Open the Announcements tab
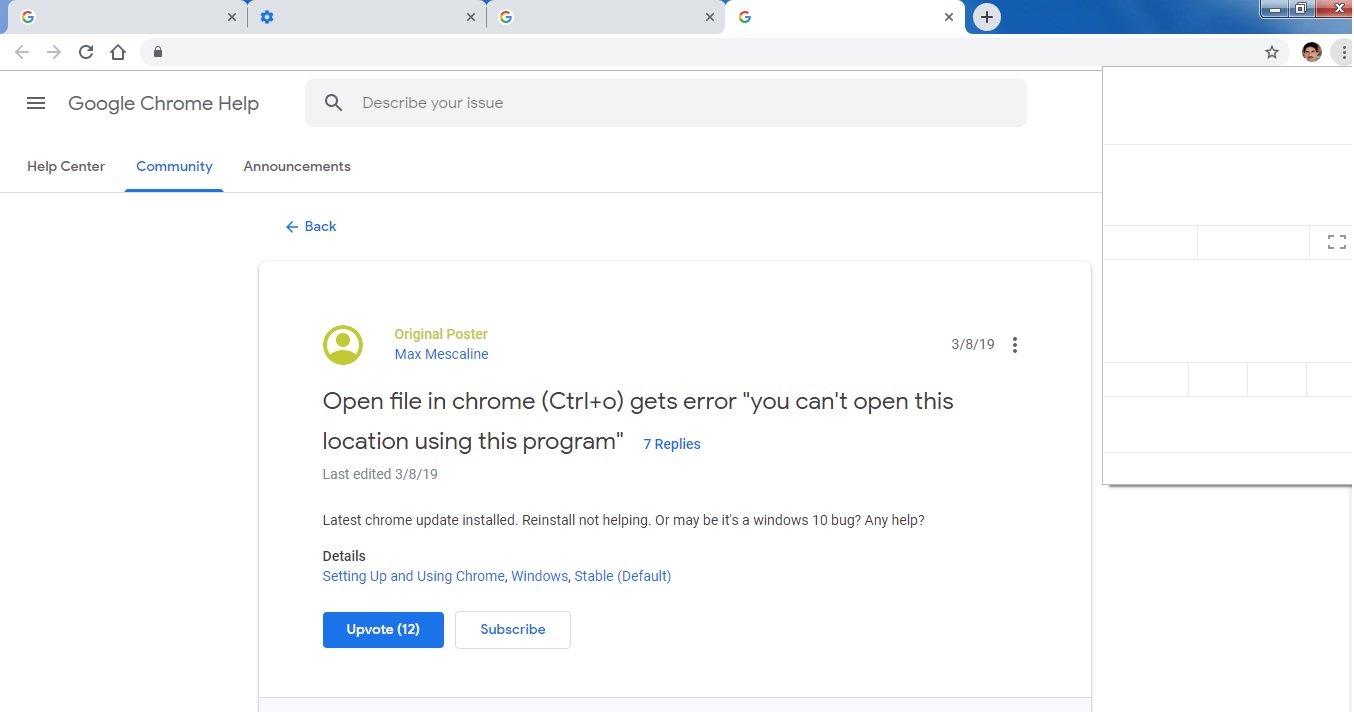Viewport: 1354px width, 722px height. click(x=297, y=167)
